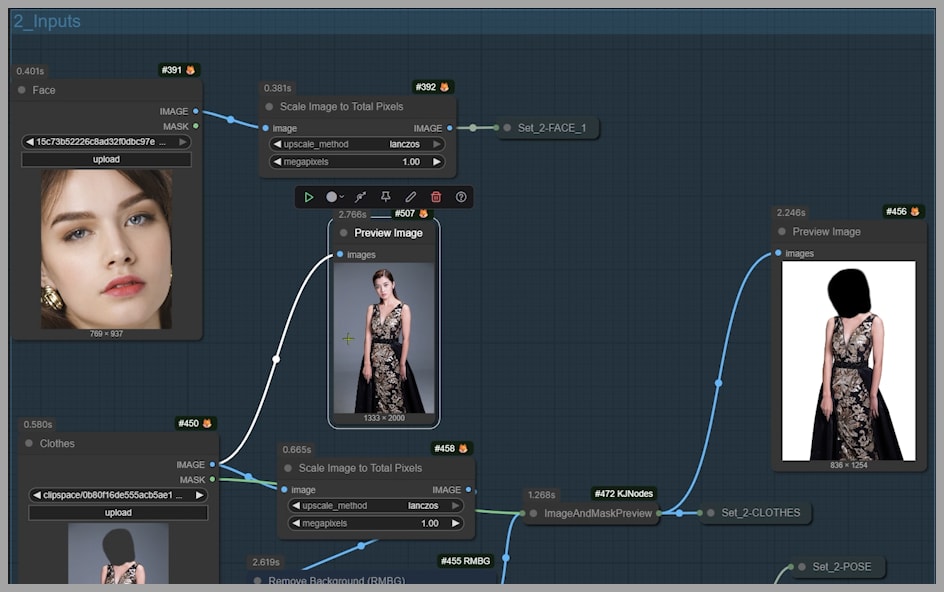
Task: Click the Set_2-FACE_1 node title
Action: click(552, 128)
